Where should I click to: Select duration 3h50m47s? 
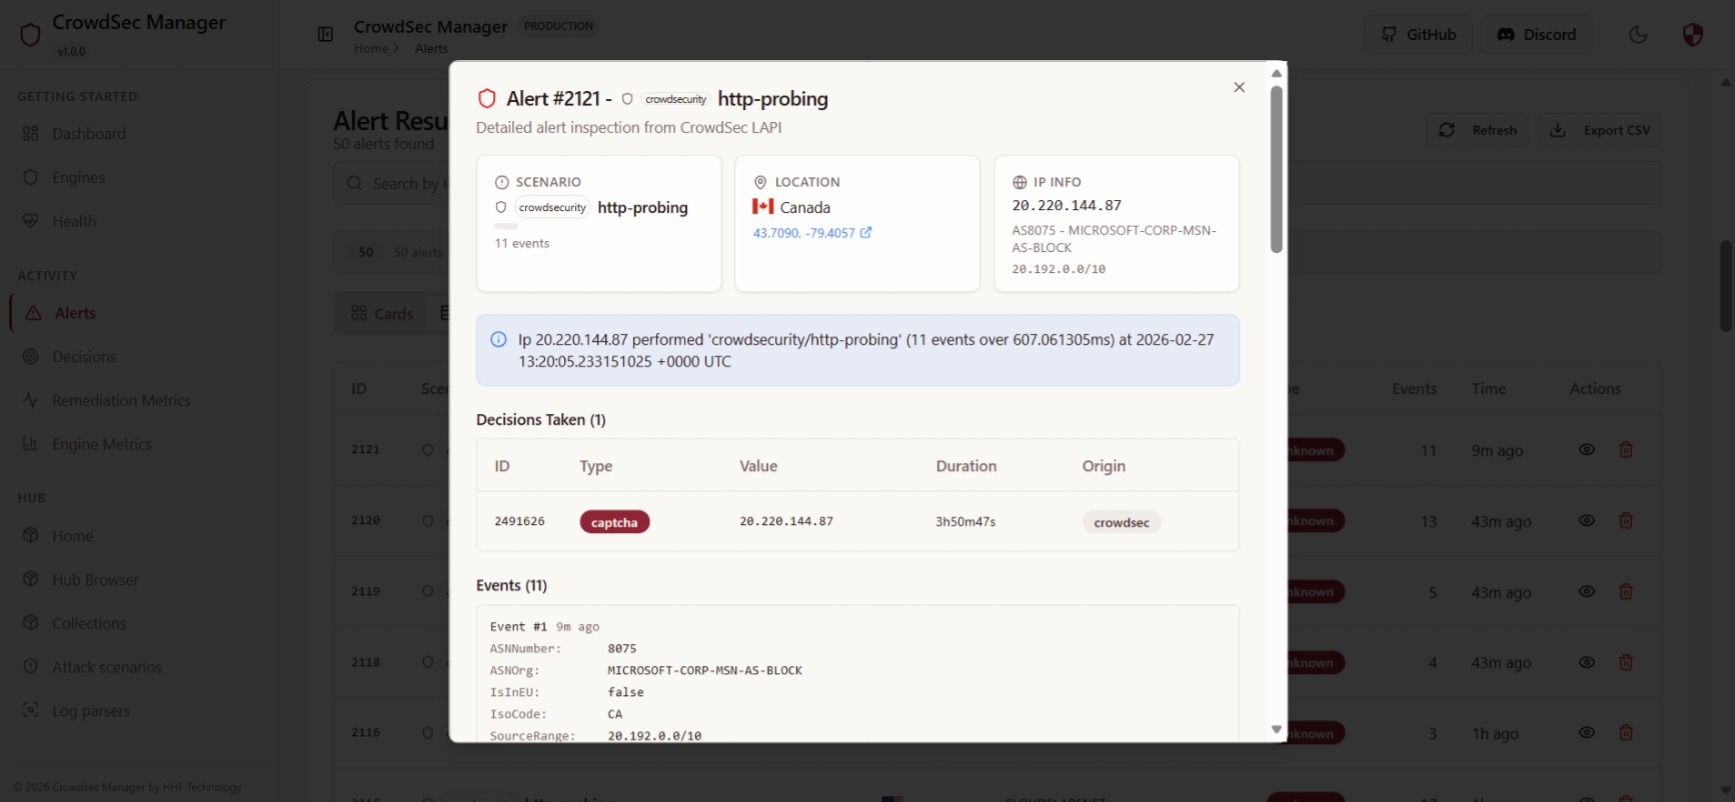click(x=965, y=521)
